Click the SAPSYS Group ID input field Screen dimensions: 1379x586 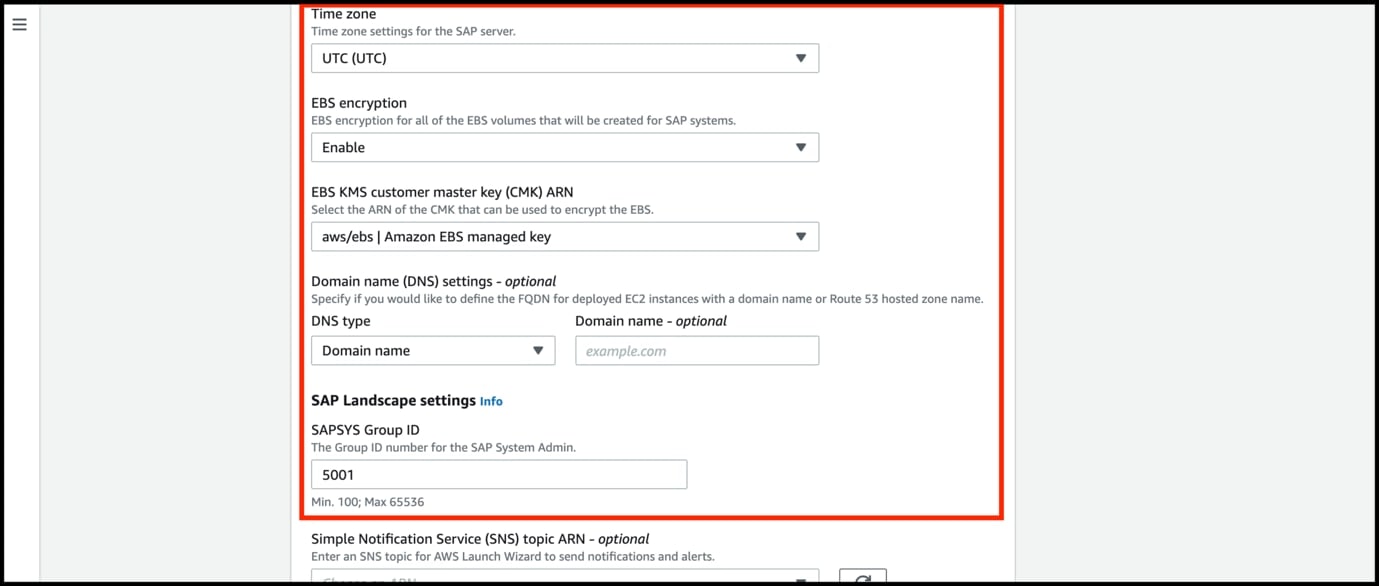[x=499, y=475]
